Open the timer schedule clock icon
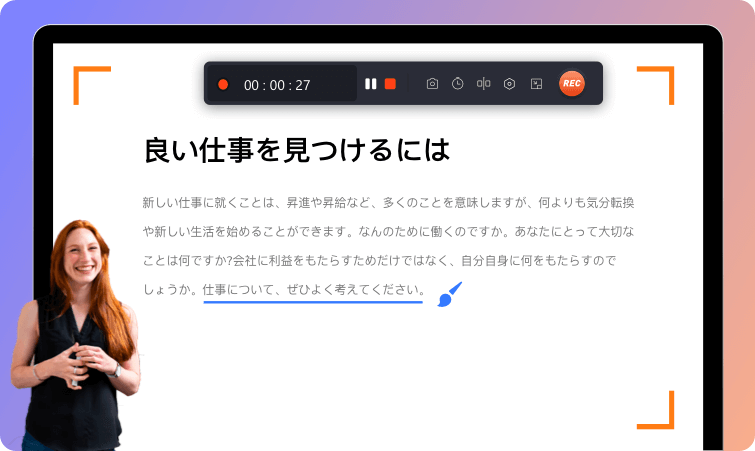 point(457,84)
